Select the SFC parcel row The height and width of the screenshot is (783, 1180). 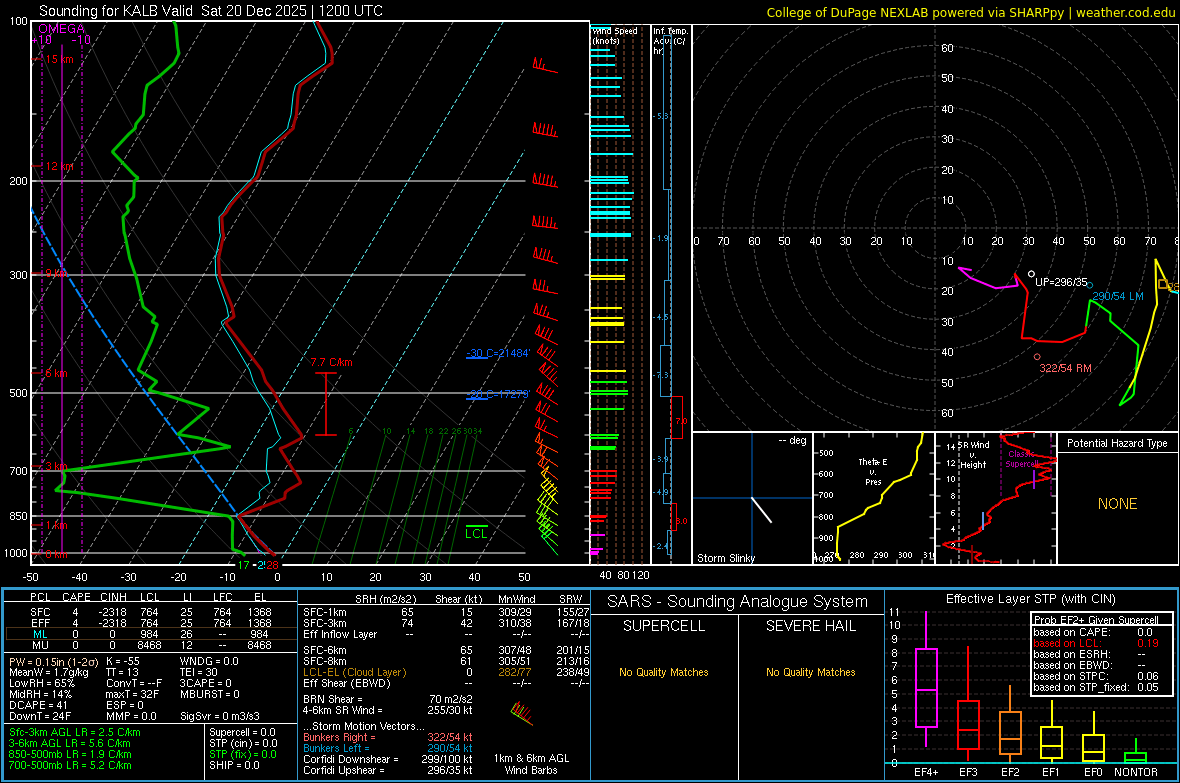[x=151, y=612]
